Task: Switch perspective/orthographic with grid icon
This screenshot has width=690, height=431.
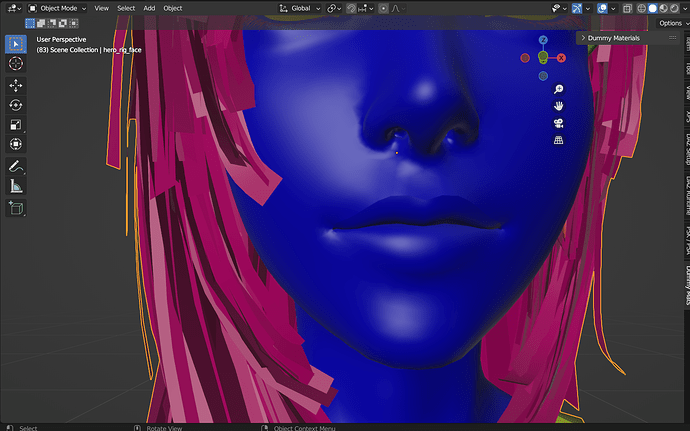Action: [558, 140]
